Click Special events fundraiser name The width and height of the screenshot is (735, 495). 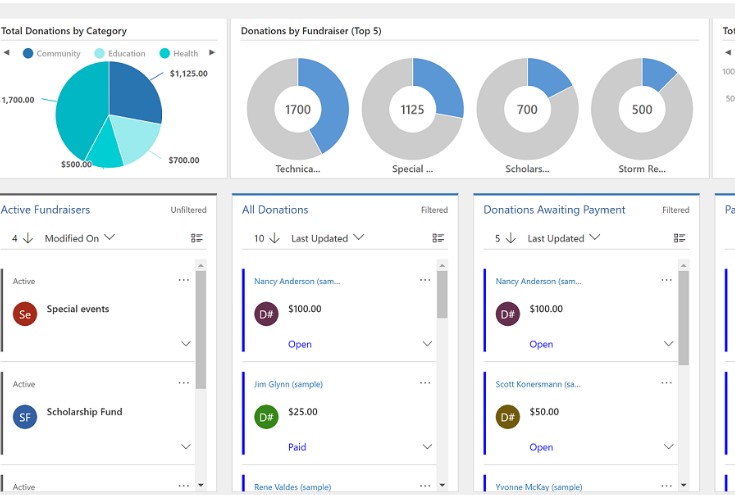point(78,309)
